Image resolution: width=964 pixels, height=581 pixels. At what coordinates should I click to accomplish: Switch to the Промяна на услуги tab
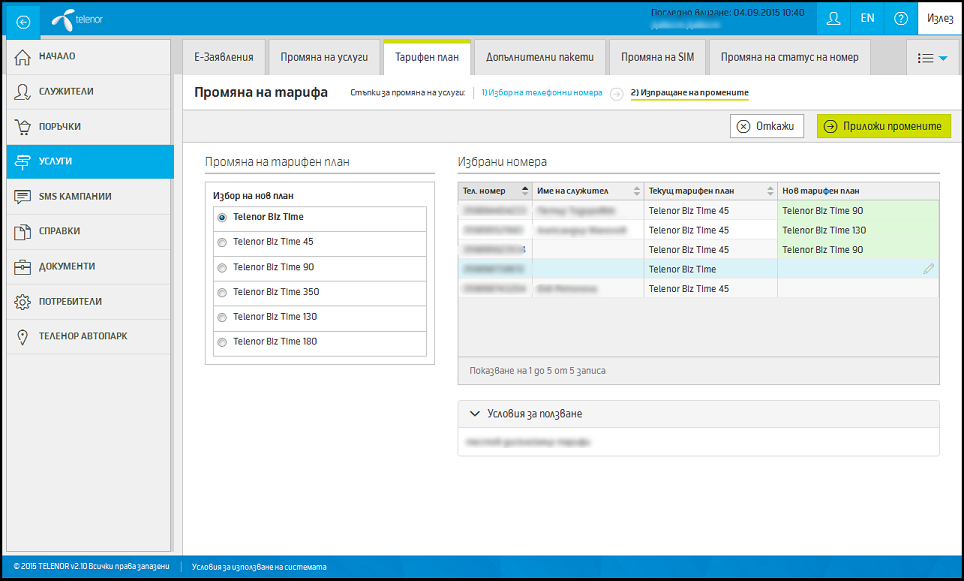click(x=324, y=57)
